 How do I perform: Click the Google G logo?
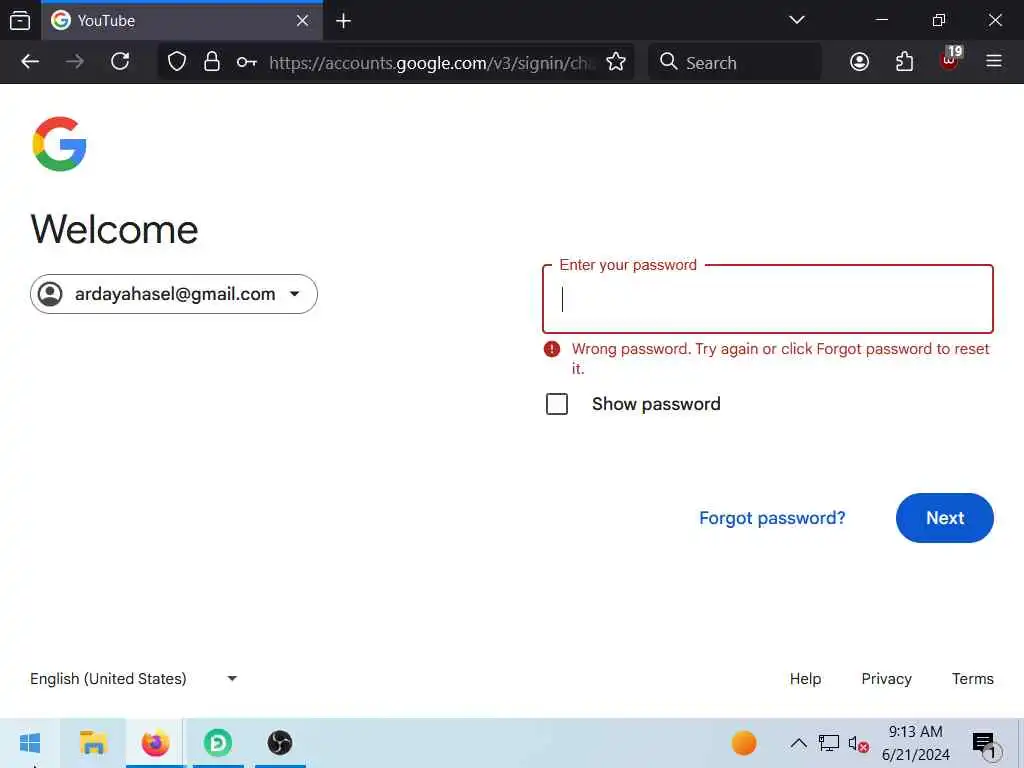[59, 144]
